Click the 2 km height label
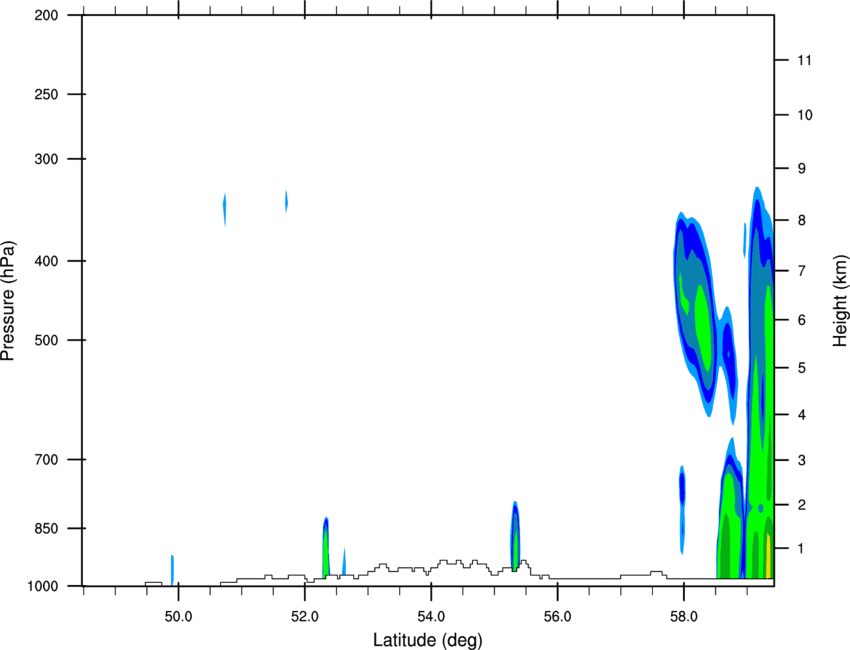The height and width of the screenshot is (650, 850). (801, 505)
